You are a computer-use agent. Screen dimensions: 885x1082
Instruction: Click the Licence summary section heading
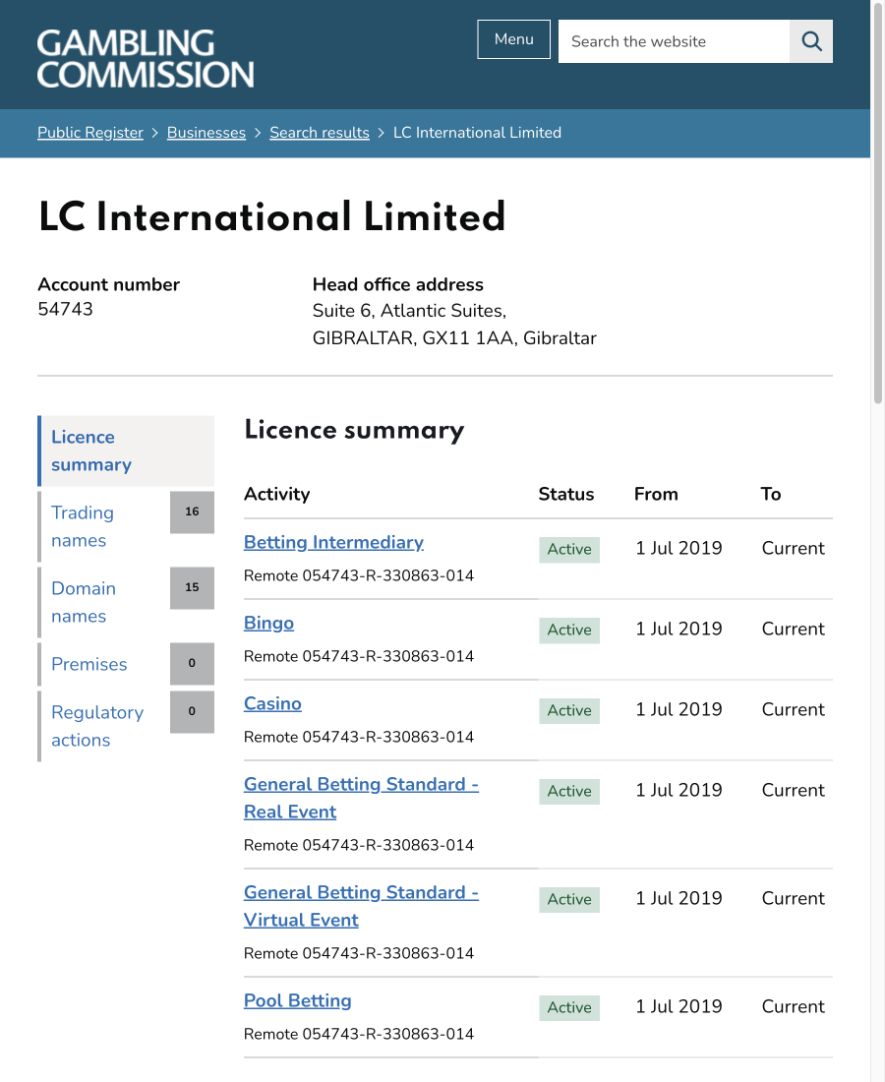355,430
